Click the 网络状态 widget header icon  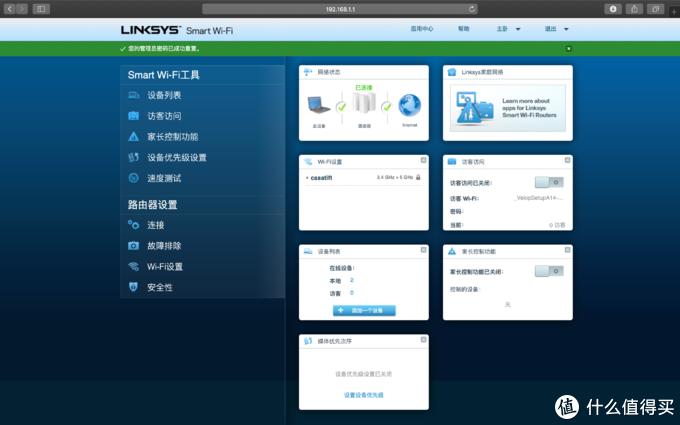308,72
